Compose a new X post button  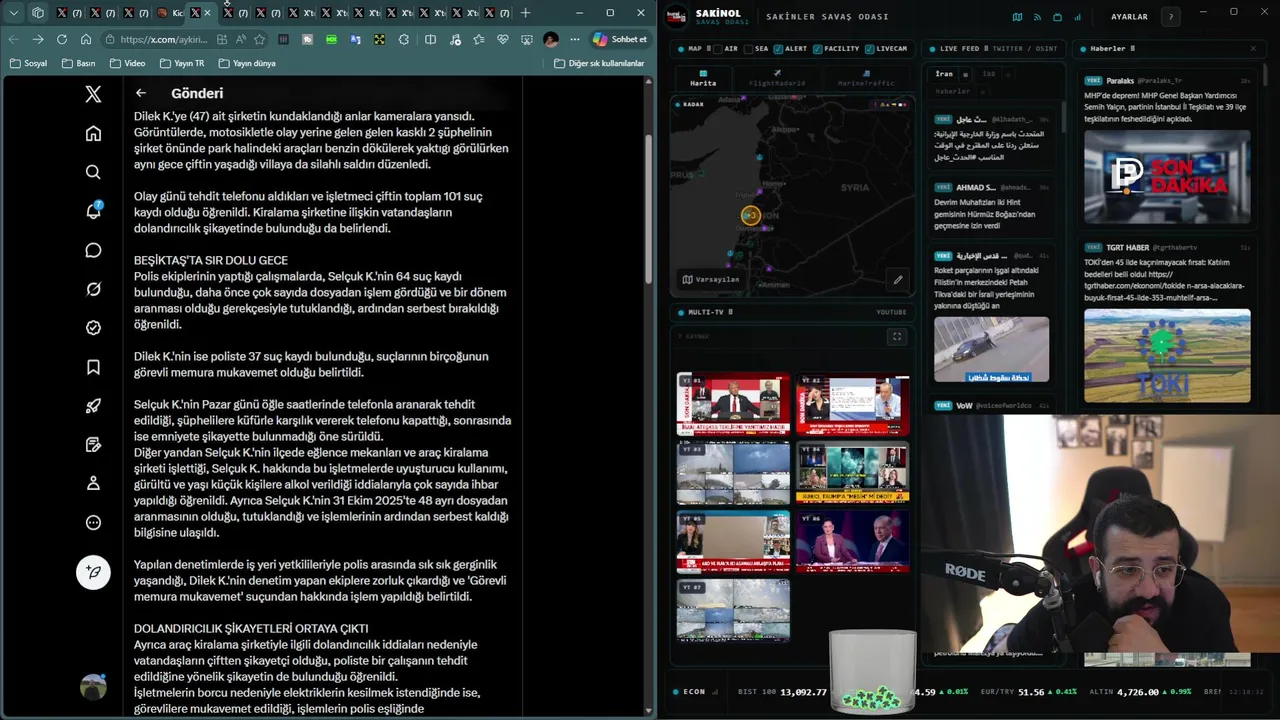tap(93, 572)
